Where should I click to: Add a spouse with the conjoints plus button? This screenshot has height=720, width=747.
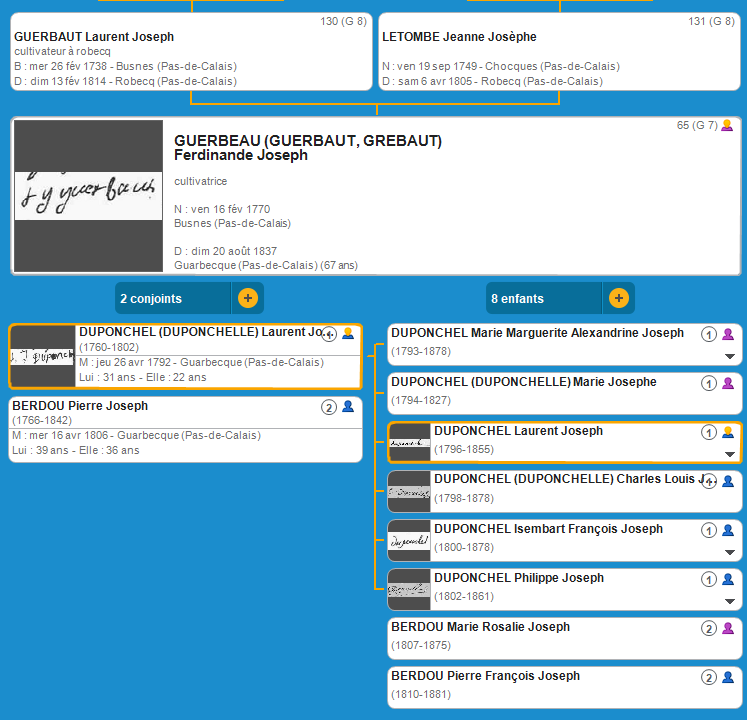pyautogui.click(x=248, y=298)
